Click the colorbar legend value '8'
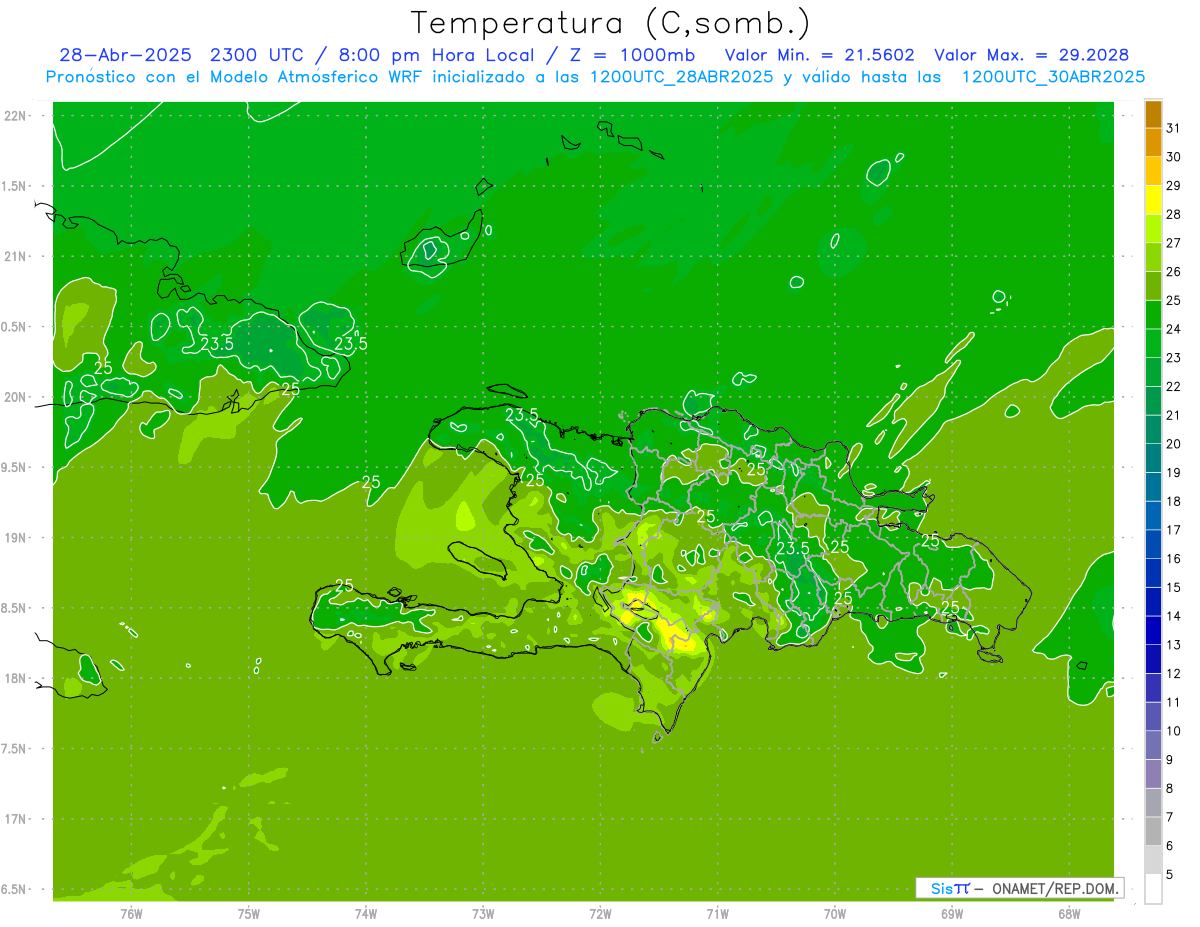The image size is (1200, 927). [1170, 788]
